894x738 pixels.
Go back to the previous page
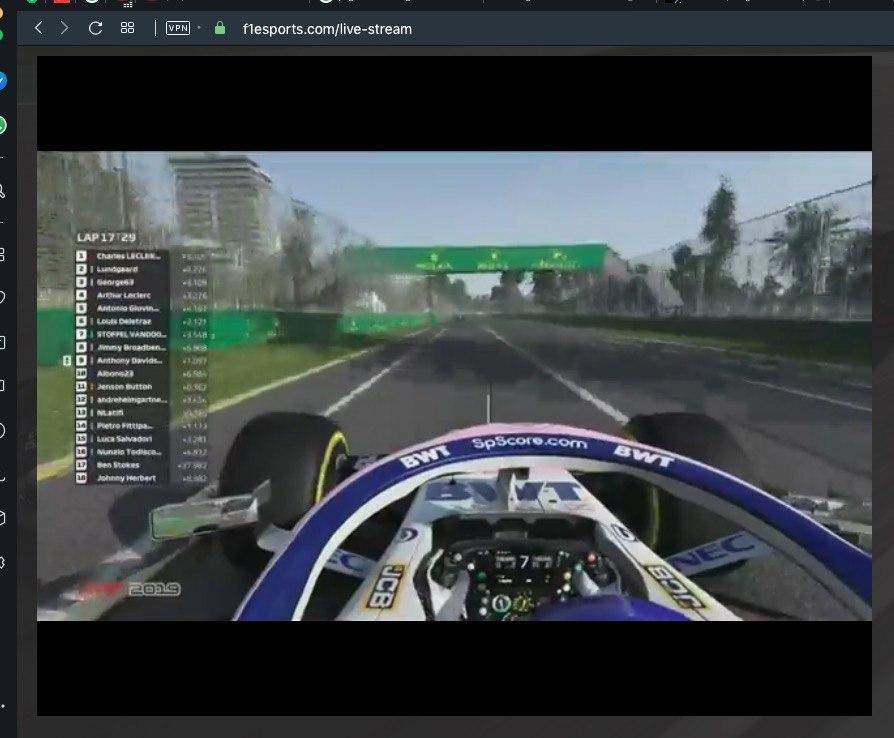click(x=39, y=28)
